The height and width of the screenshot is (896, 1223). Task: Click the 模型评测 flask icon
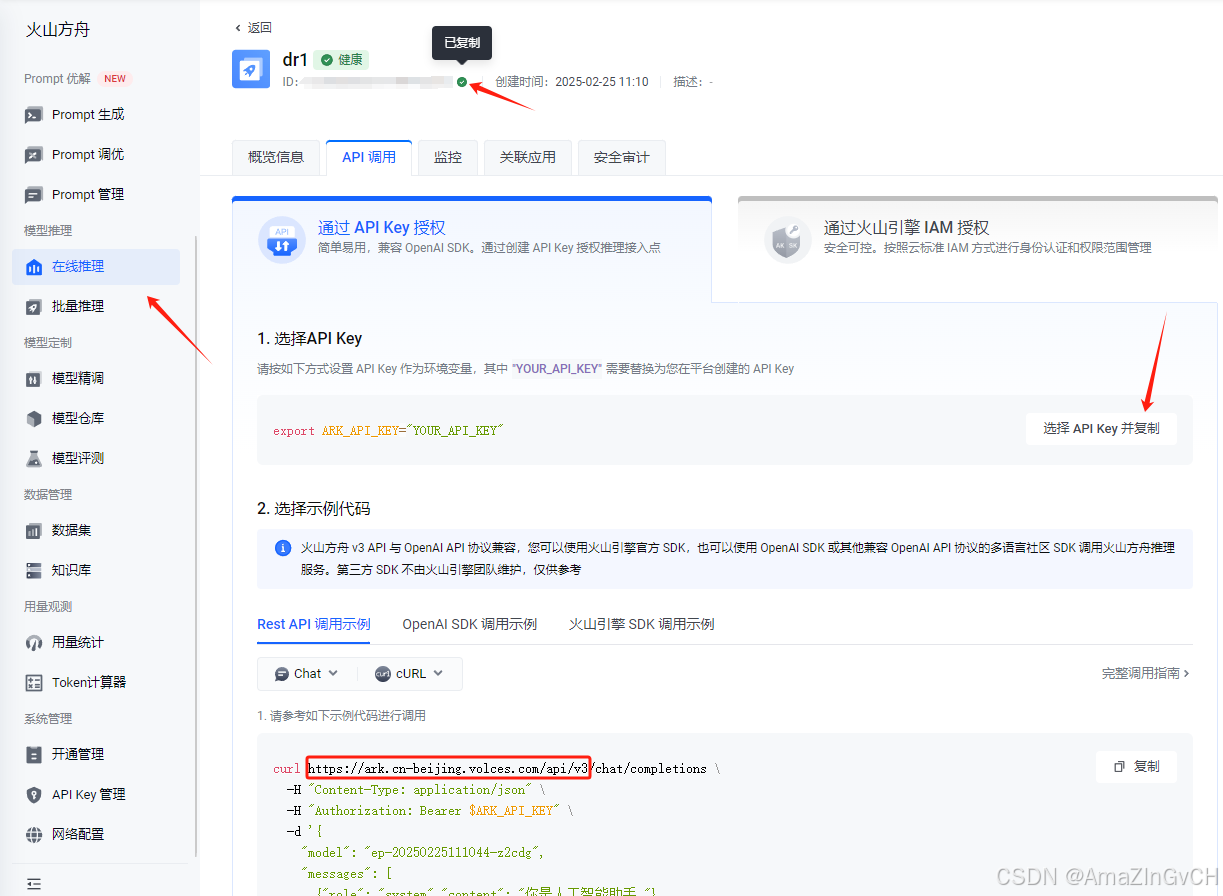pos(34,459)
